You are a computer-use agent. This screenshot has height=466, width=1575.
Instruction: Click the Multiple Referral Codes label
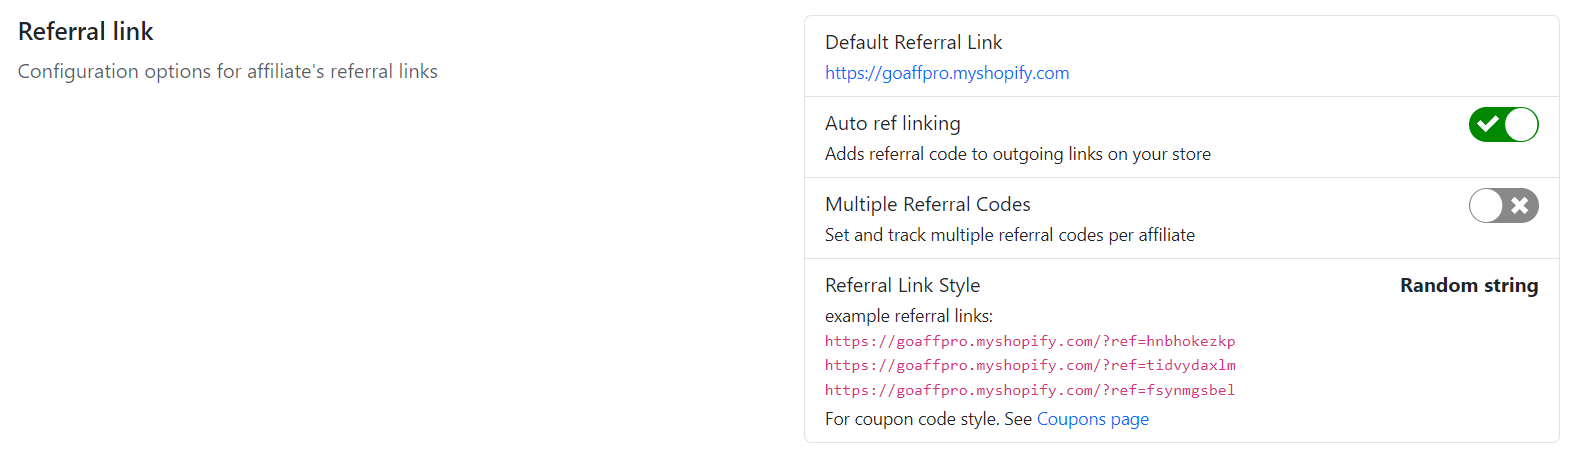coord(927,205)
